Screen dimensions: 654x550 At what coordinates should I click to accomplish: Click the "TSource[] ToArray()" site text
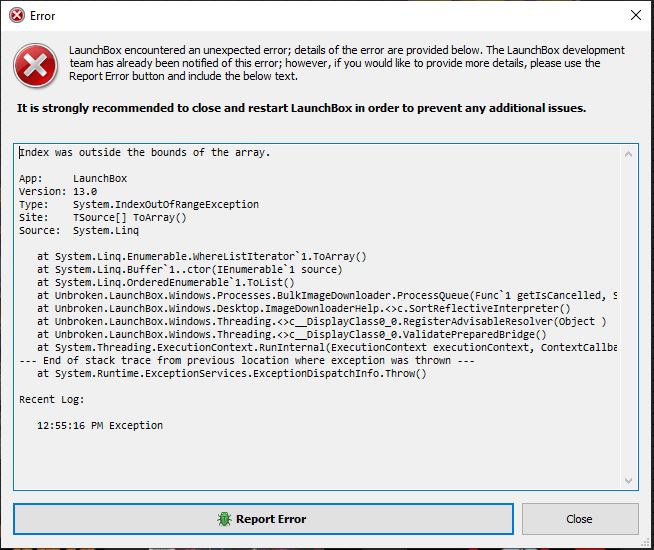130,217
